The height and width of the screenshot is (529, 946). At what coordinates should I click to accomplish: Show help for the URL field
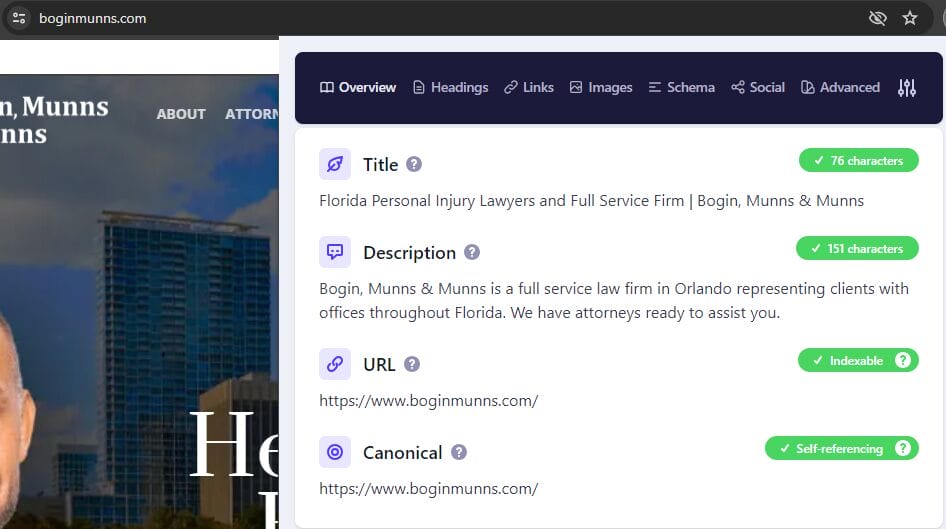point(412,364)
